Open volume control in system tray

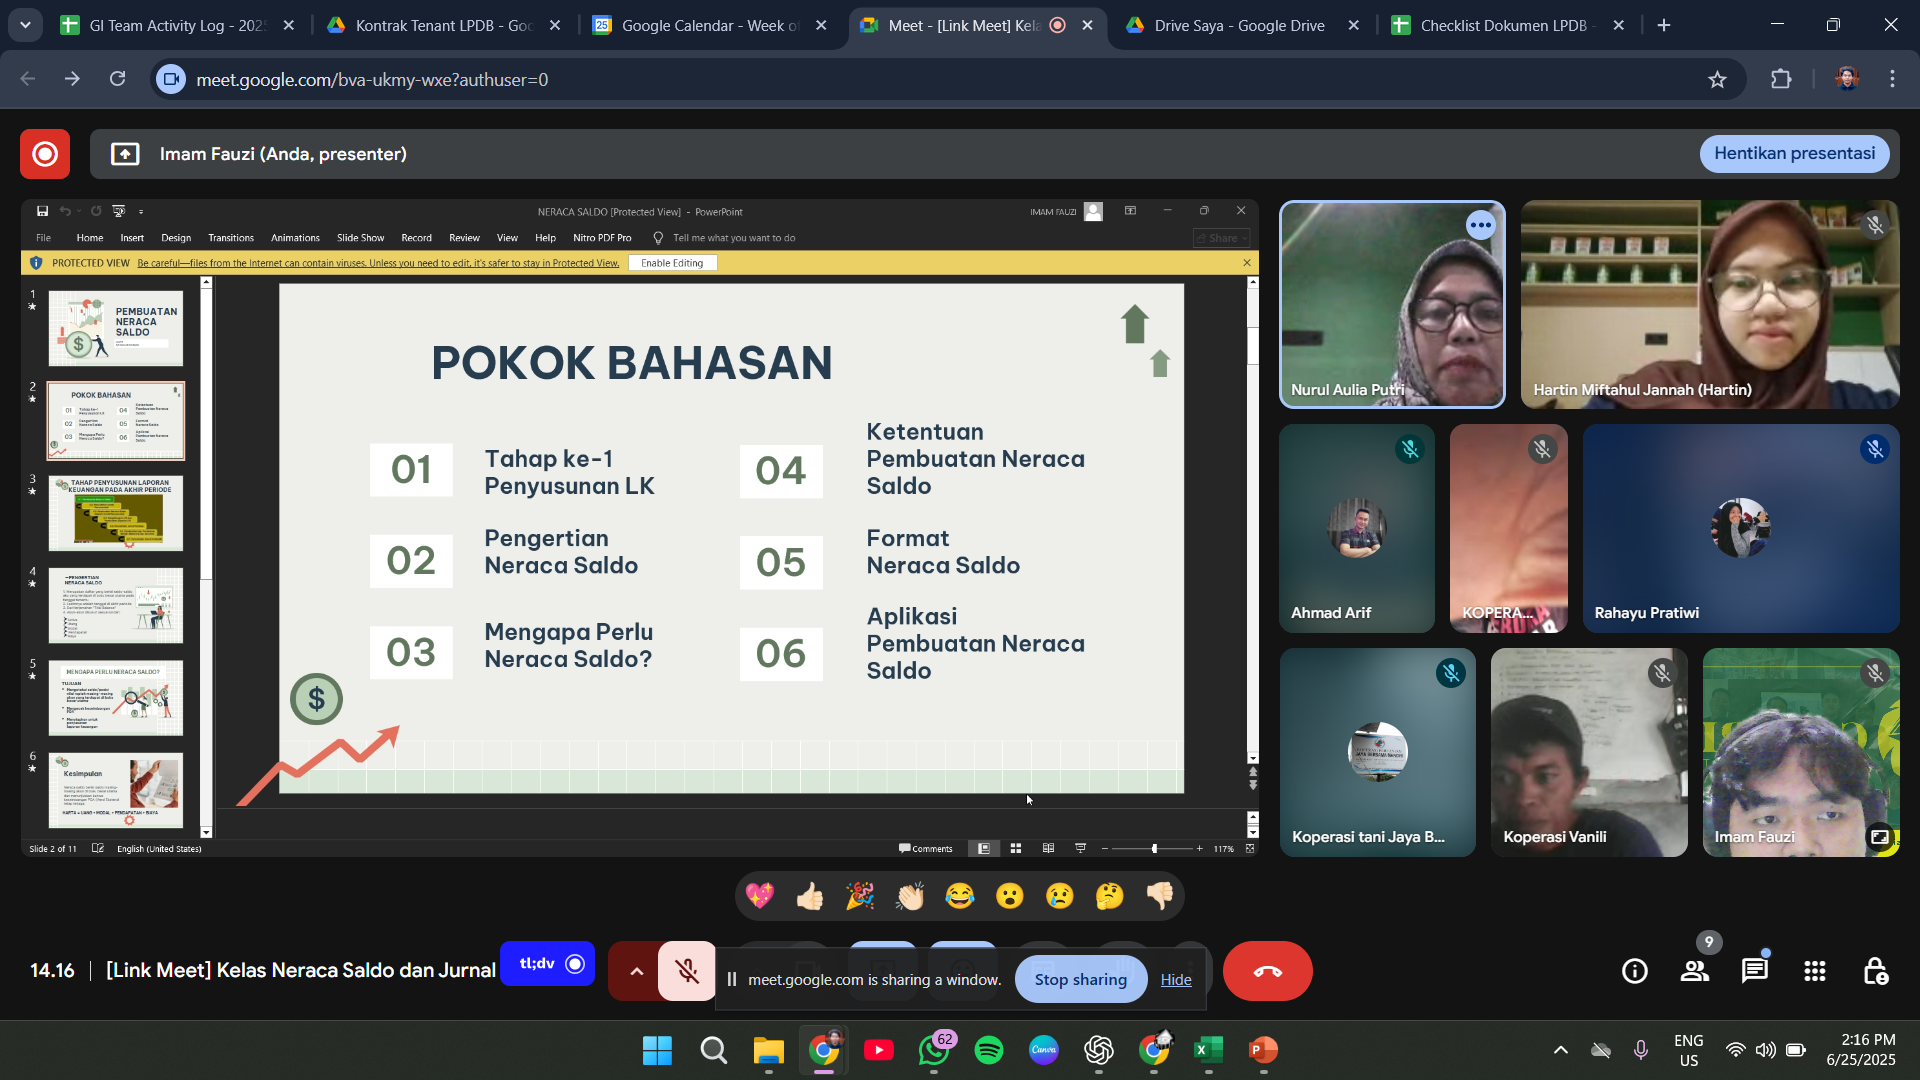[1766, 1050]
